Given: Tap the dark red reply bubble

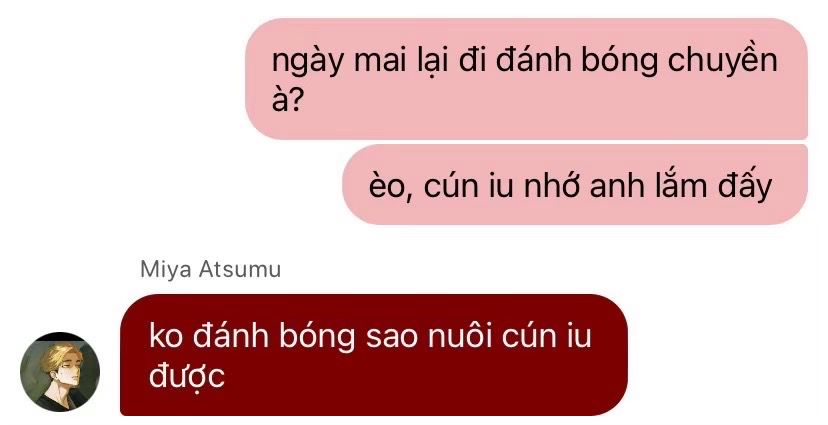Looking at the screenshot, I should [x=374, y=355].
